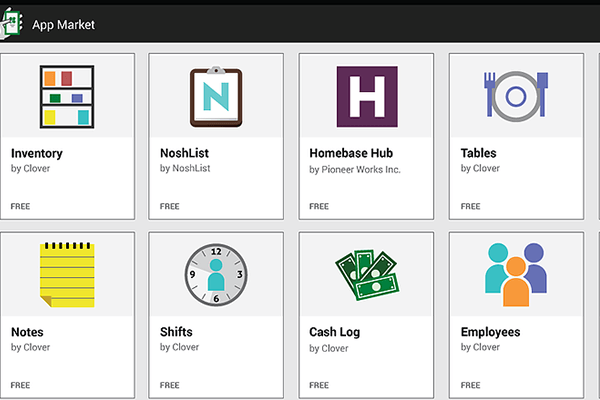Select the Employees people icon

516,274
